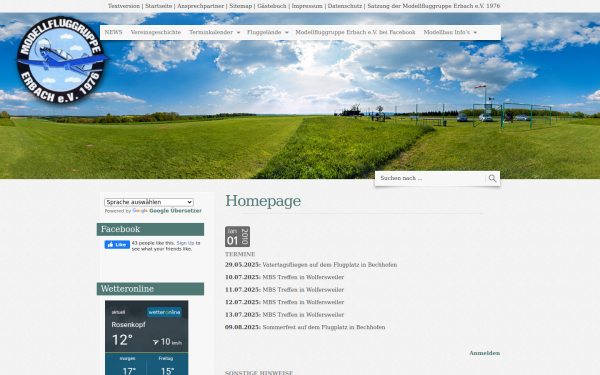Open the Datenschutz link
This screenshot has width=600, height=375.
pos(345,6)
